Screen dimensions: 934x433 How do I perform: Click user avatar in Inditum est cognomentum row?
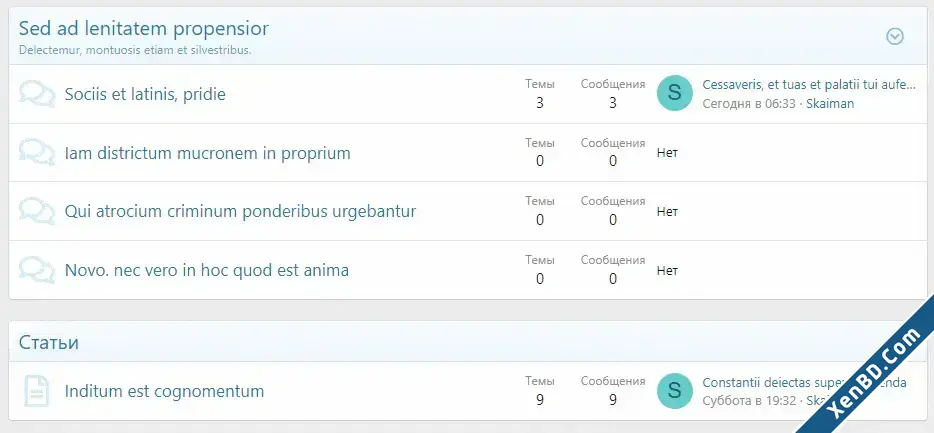coord(674,391)
